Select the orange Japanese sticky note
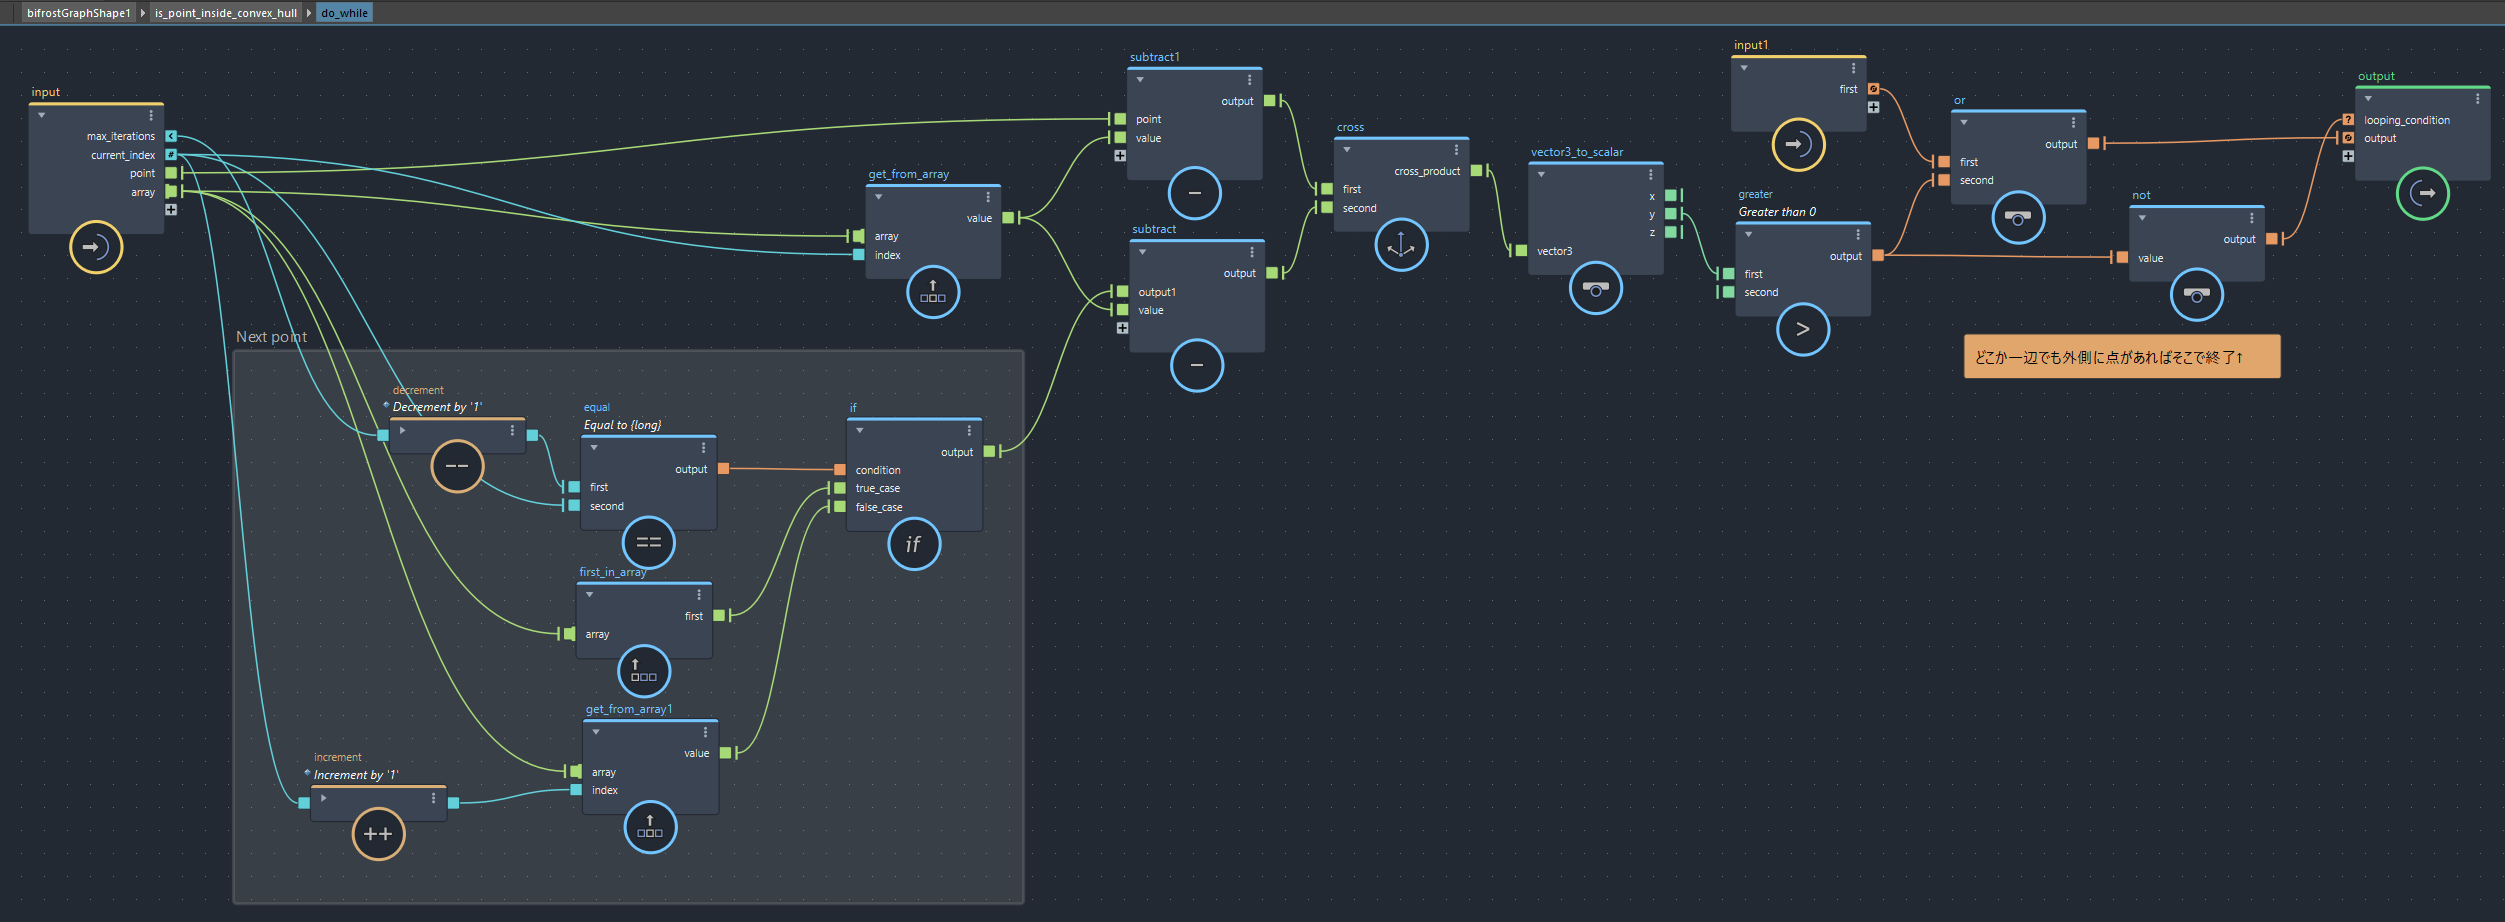 (x=2121, y=357)
